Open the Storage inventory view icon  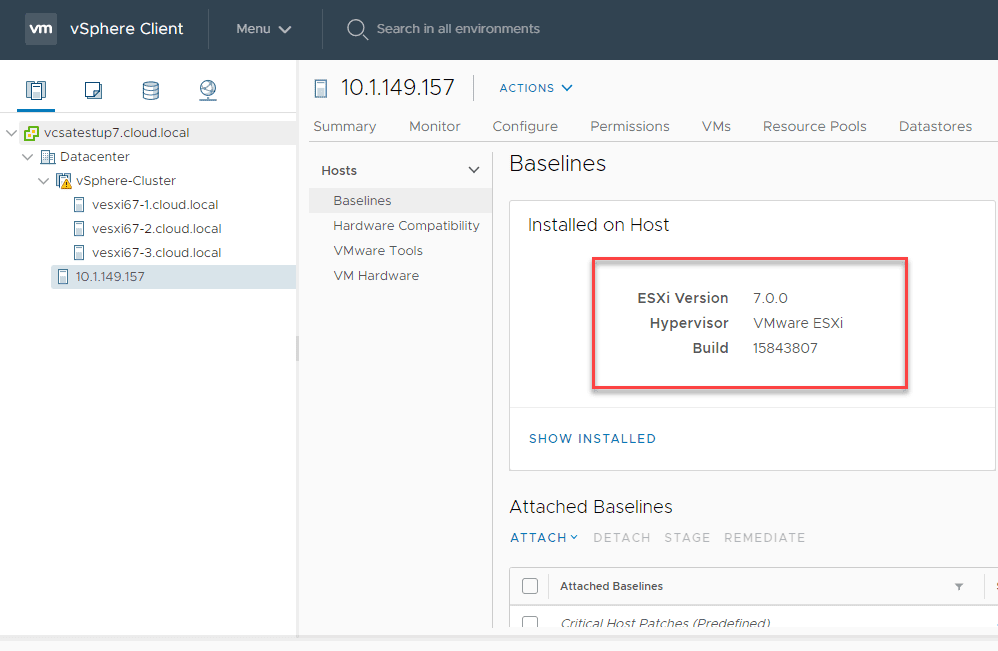(150, 91)
